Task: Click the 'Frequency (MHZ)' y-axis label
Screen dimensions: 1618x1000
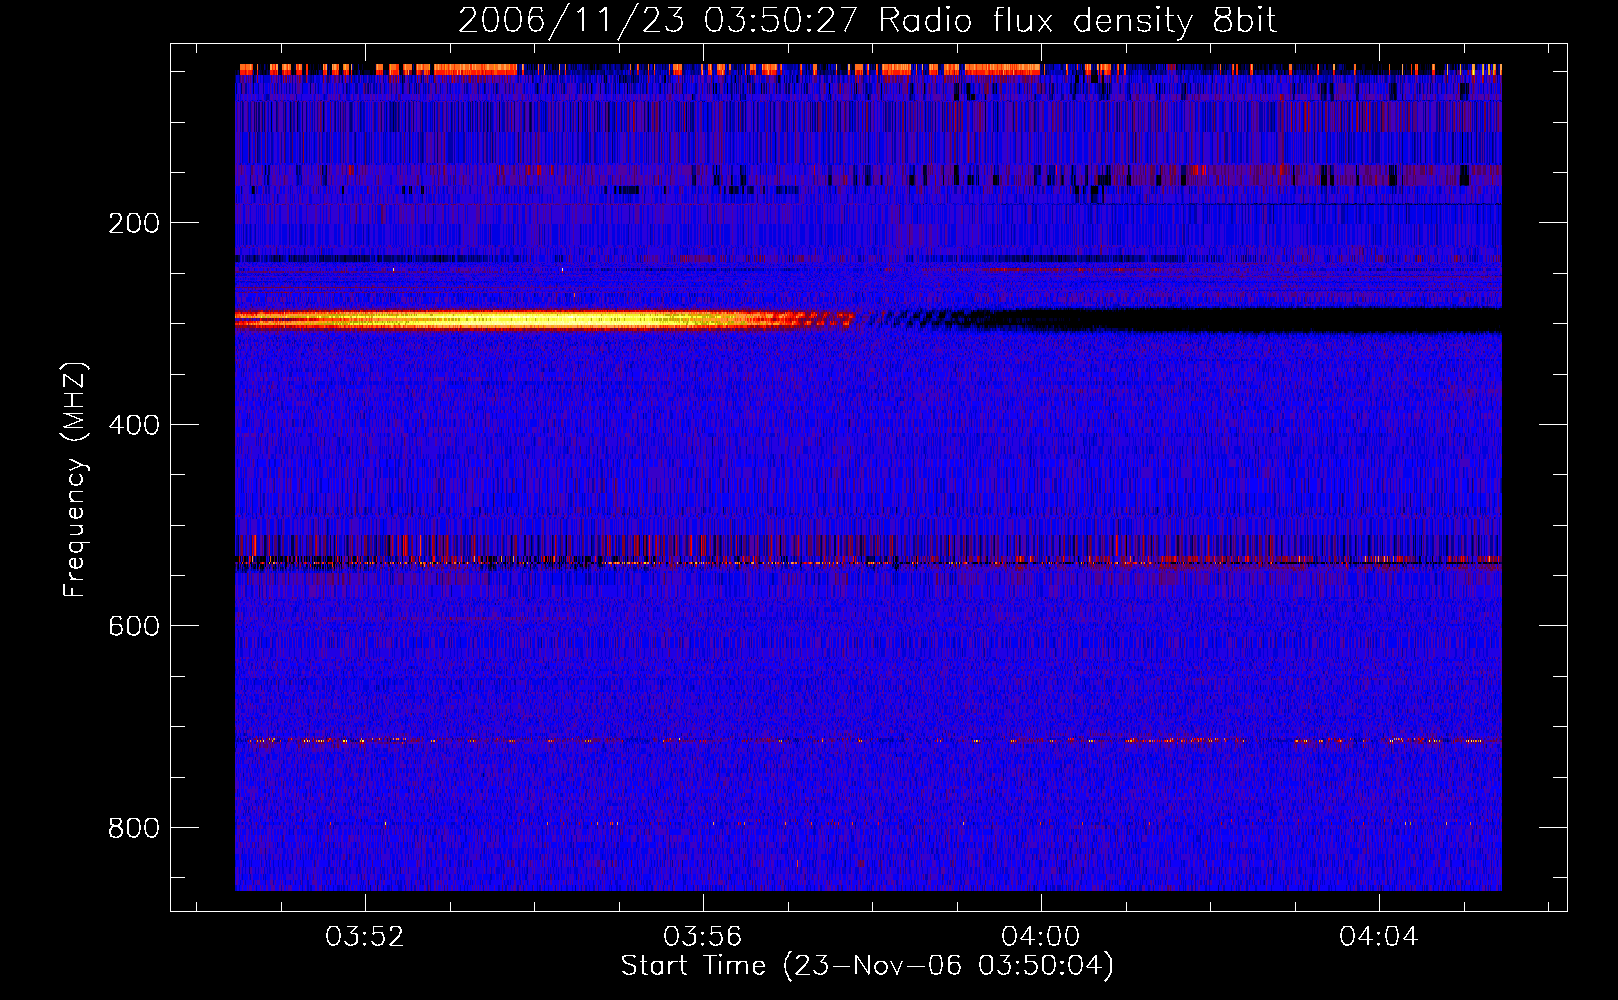Action: [x=75, y=480]
